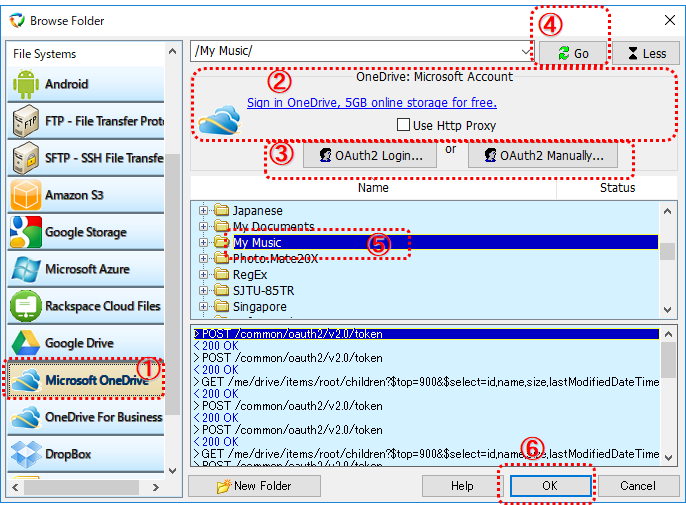This screenshot has height=505, width=686.
Task: Click file systems horizontal scroll left arrow
Action: click(x=15, y=487)
